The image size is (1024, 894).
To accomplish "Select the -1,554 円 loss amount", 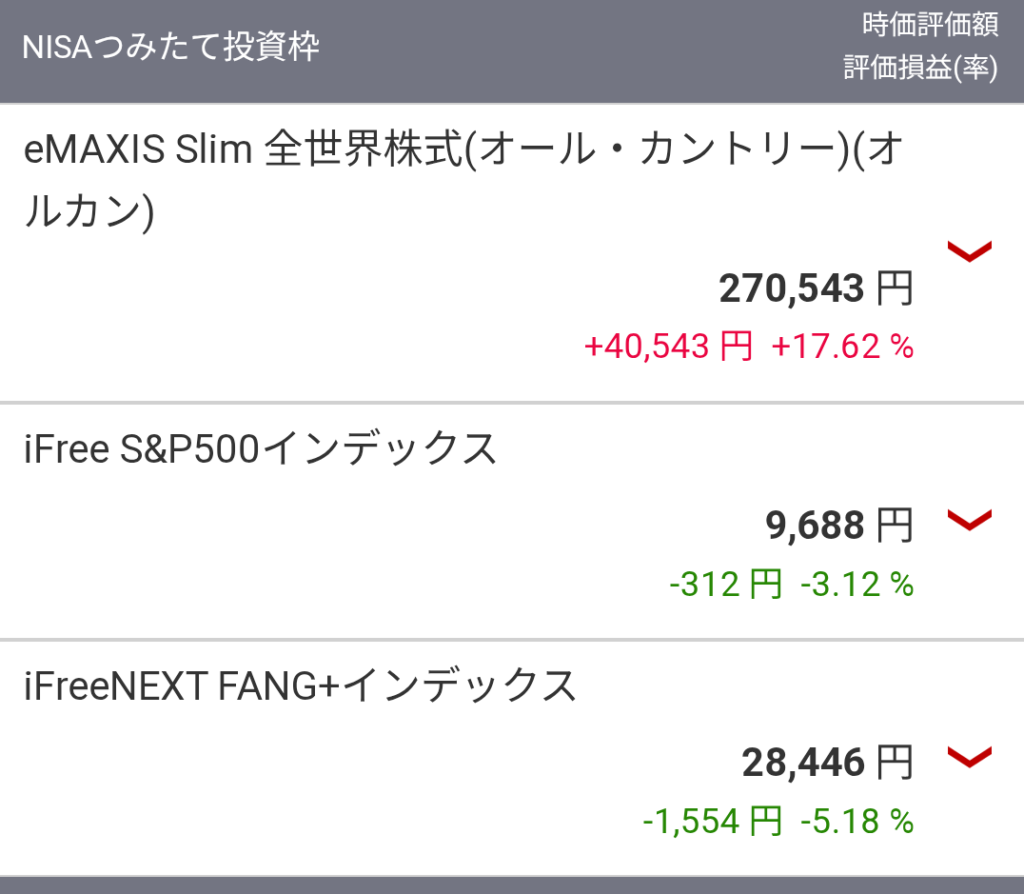I will [711, 822].
